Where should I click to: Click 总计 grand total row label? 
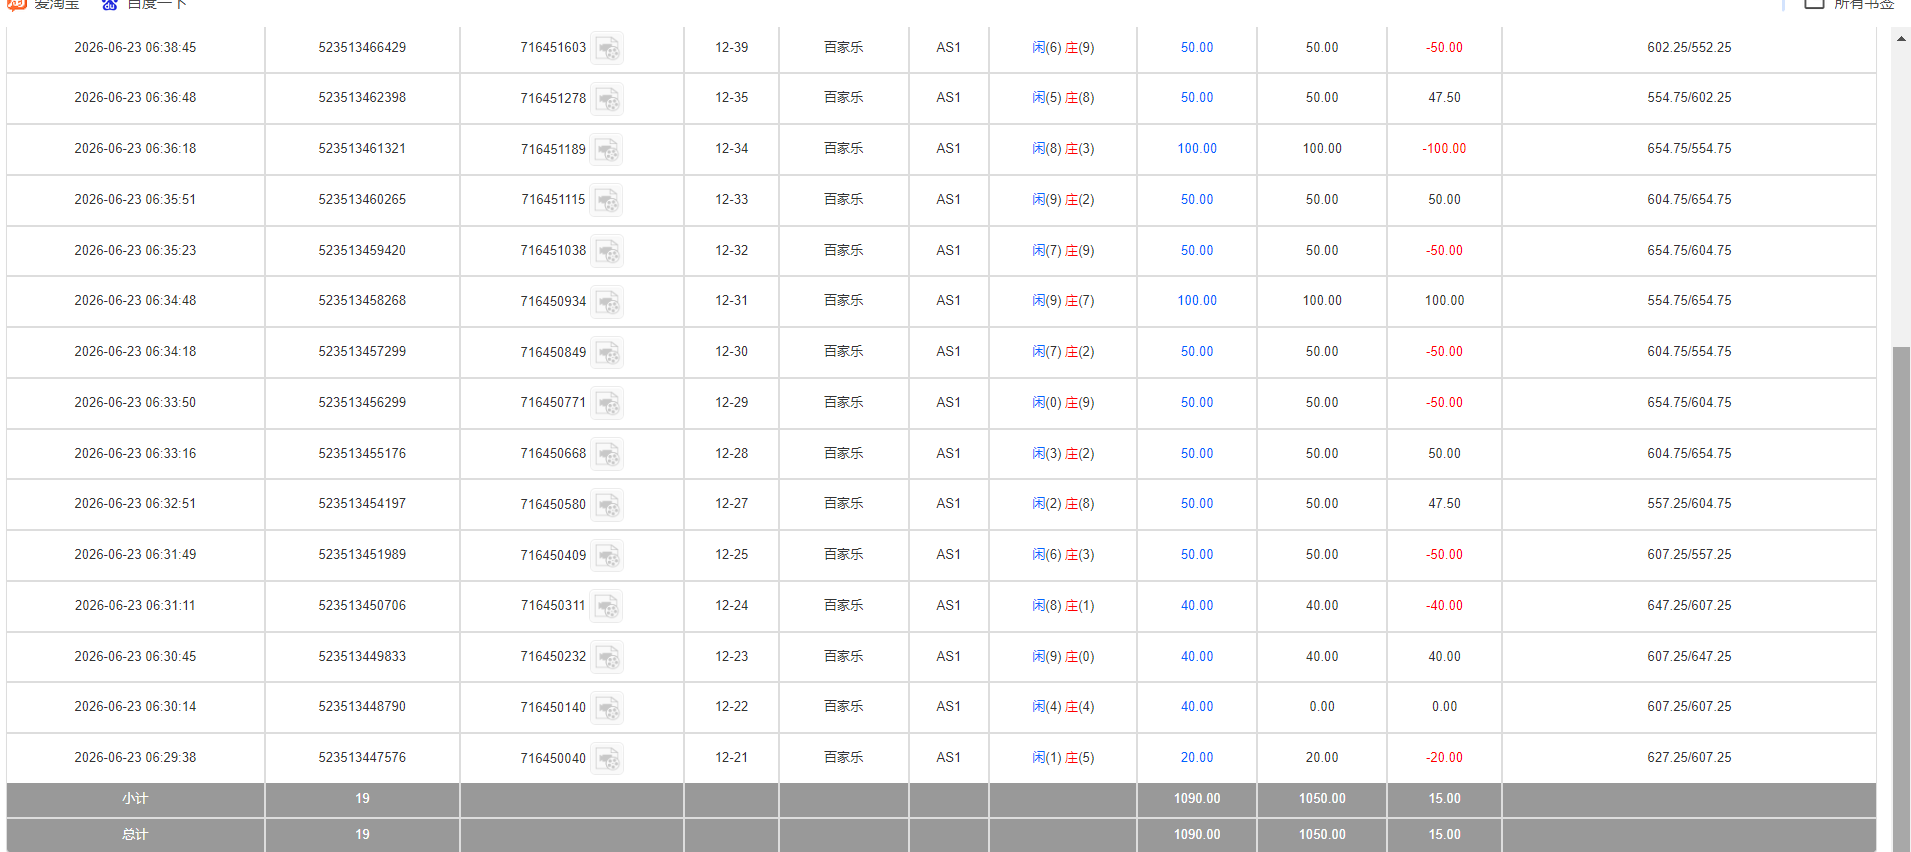click(x=135, y=835)
